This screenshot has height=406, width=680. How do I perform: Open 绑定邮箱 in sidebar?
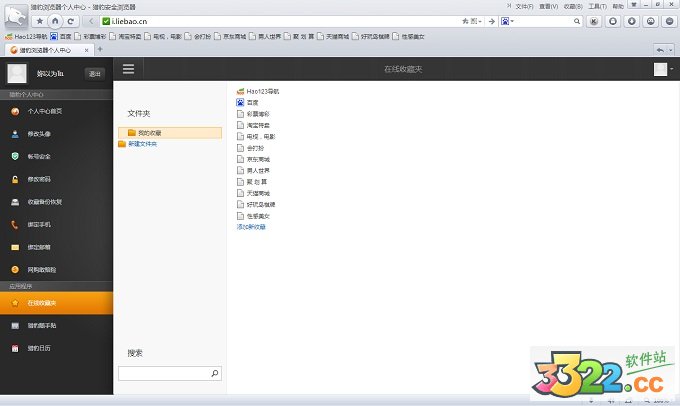56,247
